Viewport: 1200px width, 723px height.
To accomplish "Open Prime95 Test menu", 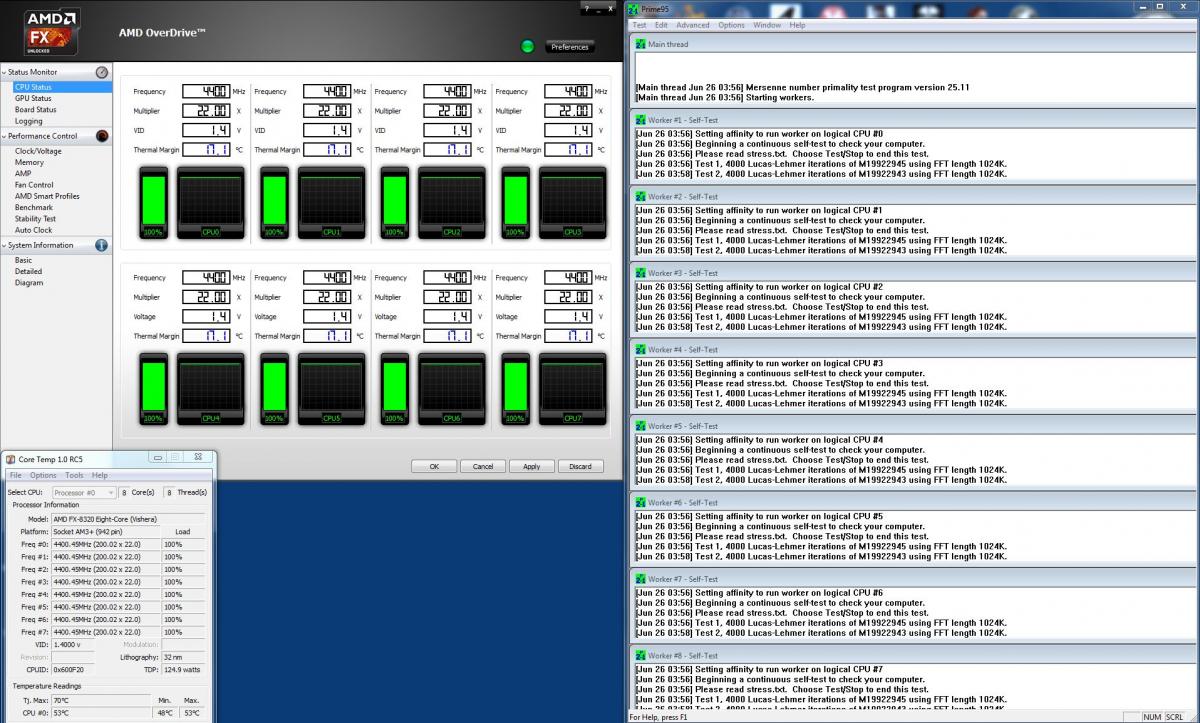I will pyautogui.click(x=640, y=25).
